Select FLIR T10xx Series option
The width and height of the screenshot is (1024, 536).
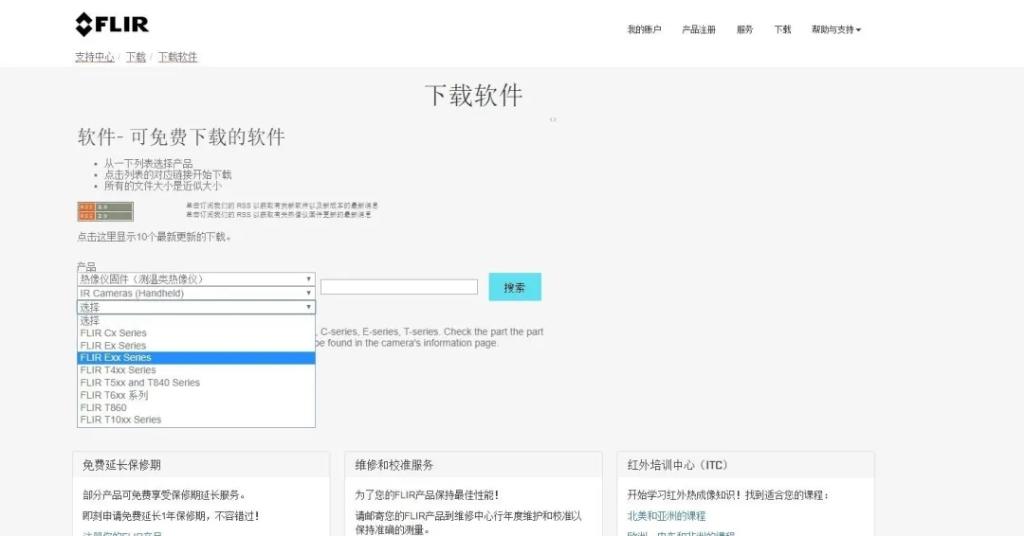[196, 420]
